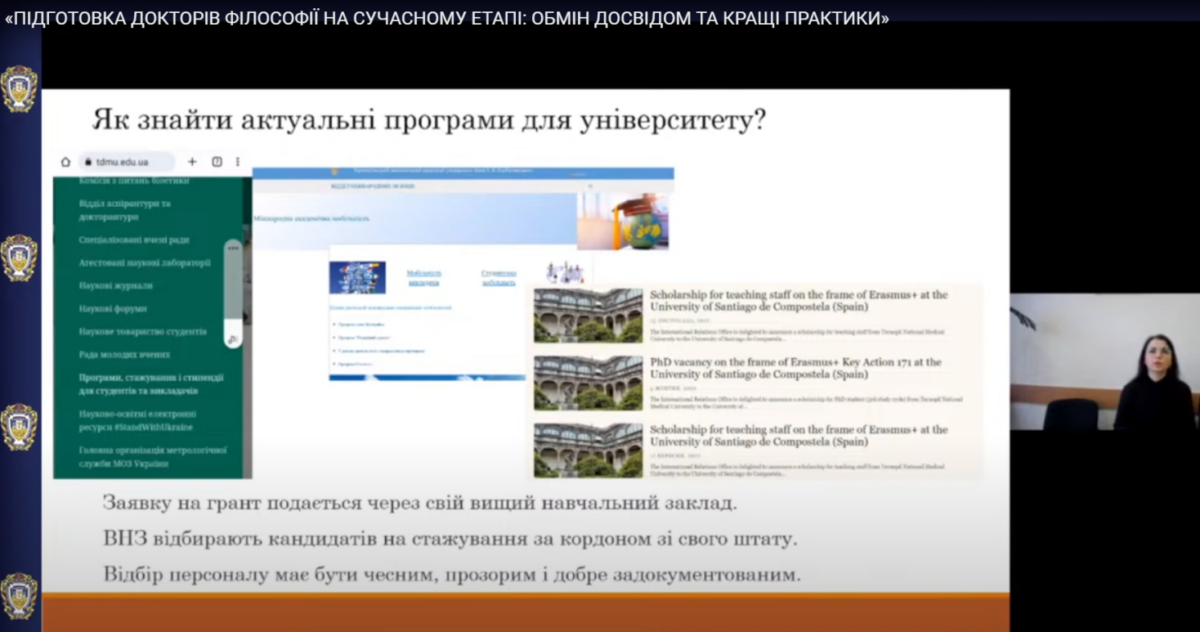Open the browser three-dot menu

(x=238, y=162)
